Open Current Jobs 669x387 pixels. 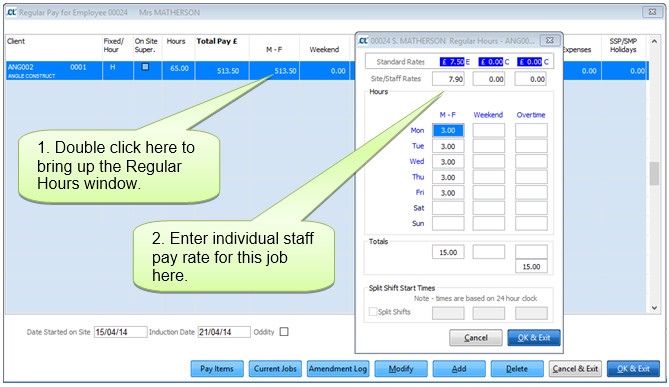click(x=275, y=369)
